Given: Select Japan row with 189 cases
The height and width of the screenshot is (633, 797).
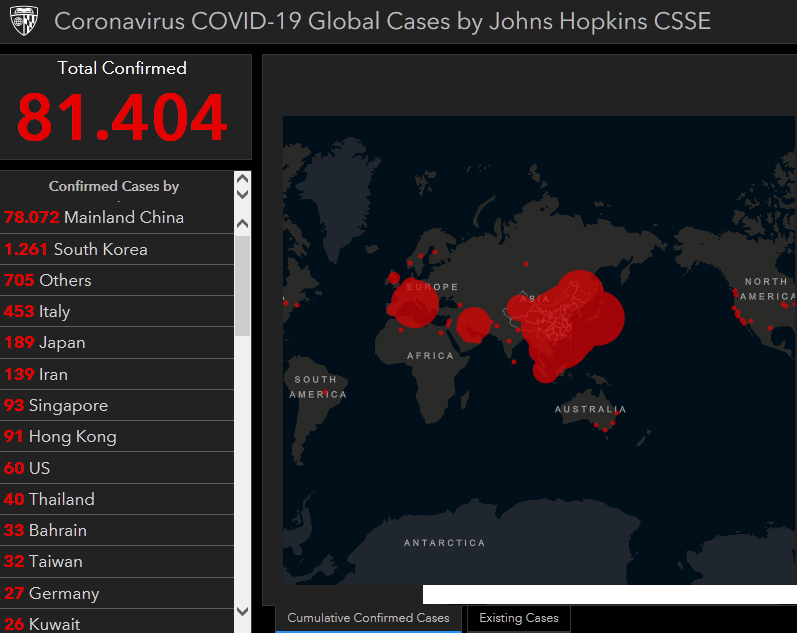Looking at the screenshot, I should (x=117, y=343).
